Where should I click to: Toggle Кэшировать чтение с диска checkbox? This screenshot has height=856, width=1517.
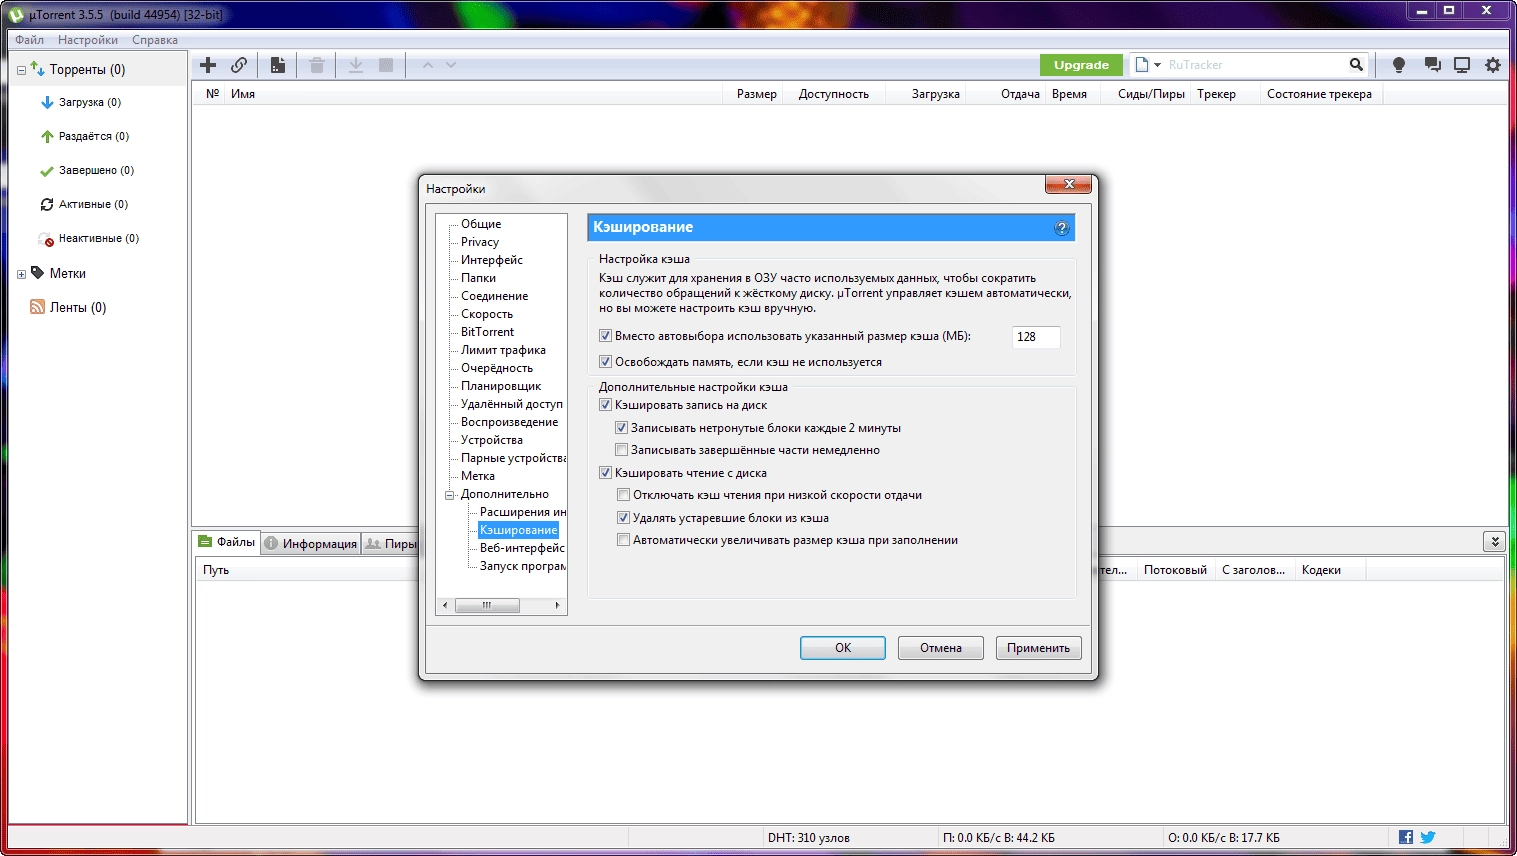click(x=605, y=473)
